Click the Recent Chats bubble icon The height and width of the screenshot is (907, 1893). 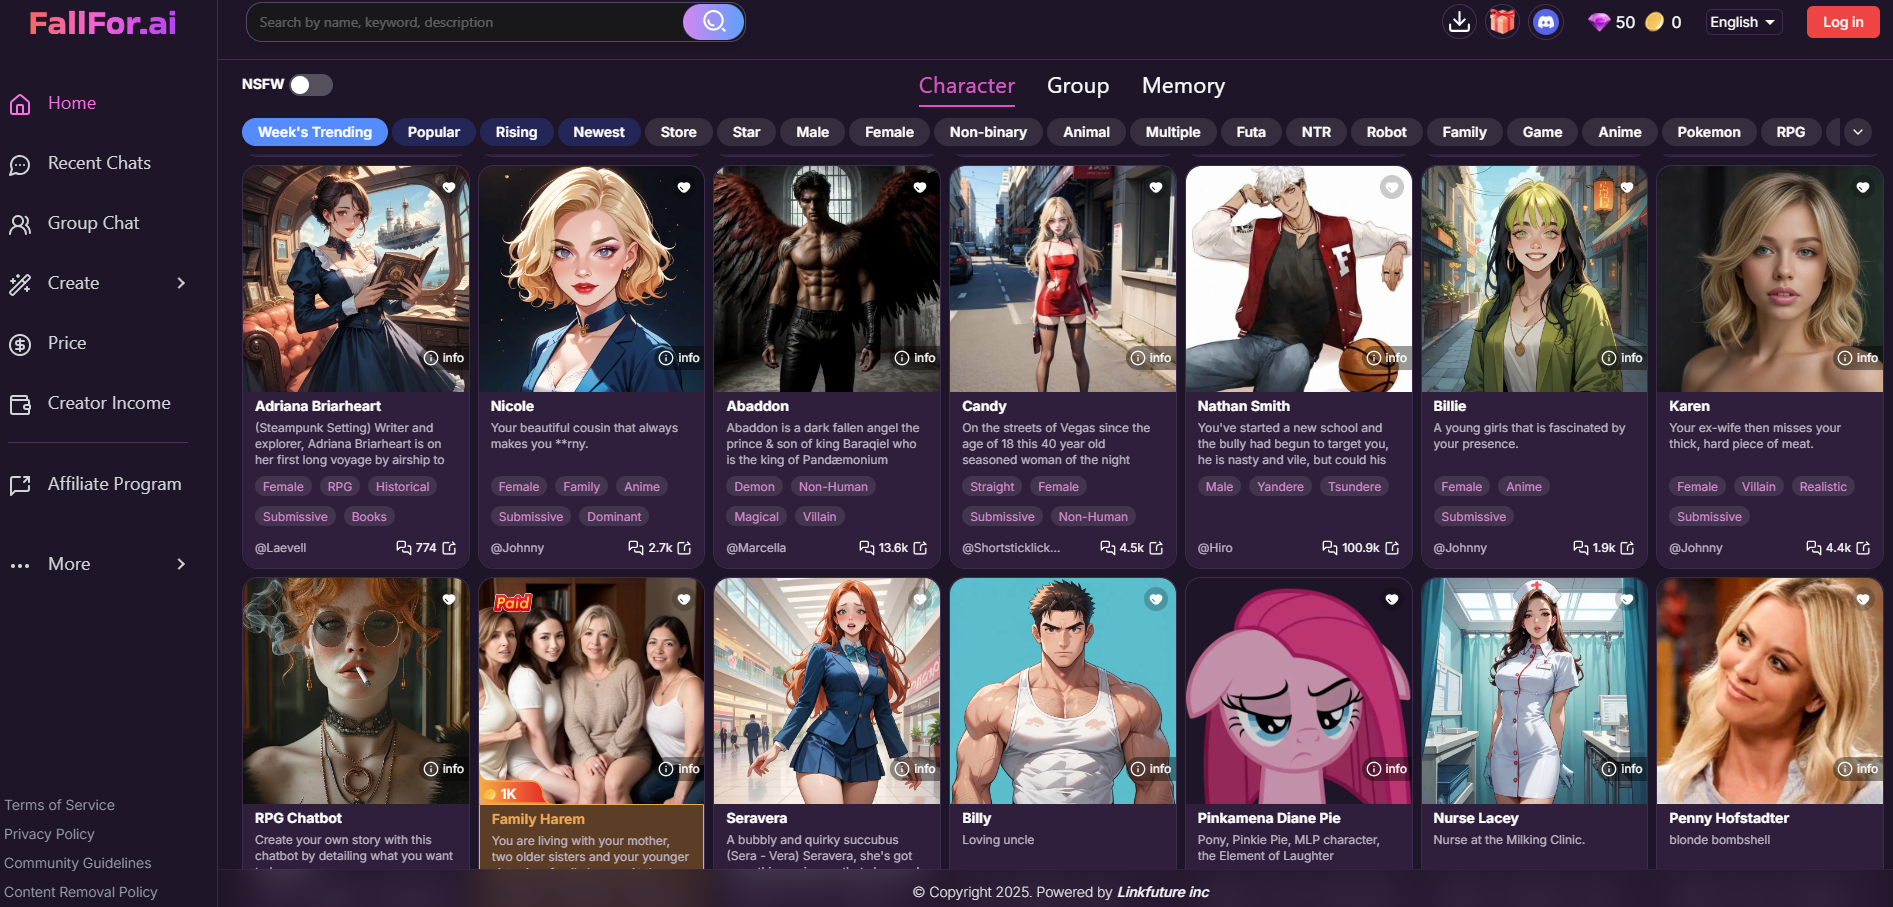(20, 165)
